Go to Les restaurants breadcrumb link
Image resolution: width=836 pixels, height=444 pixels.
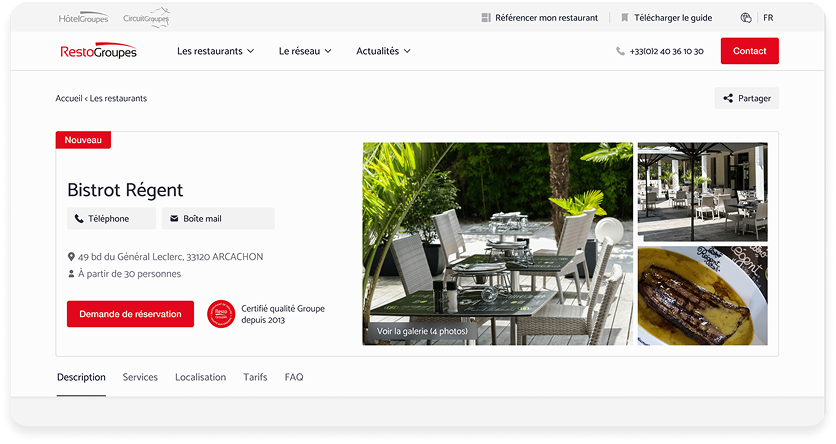point(118,98)
